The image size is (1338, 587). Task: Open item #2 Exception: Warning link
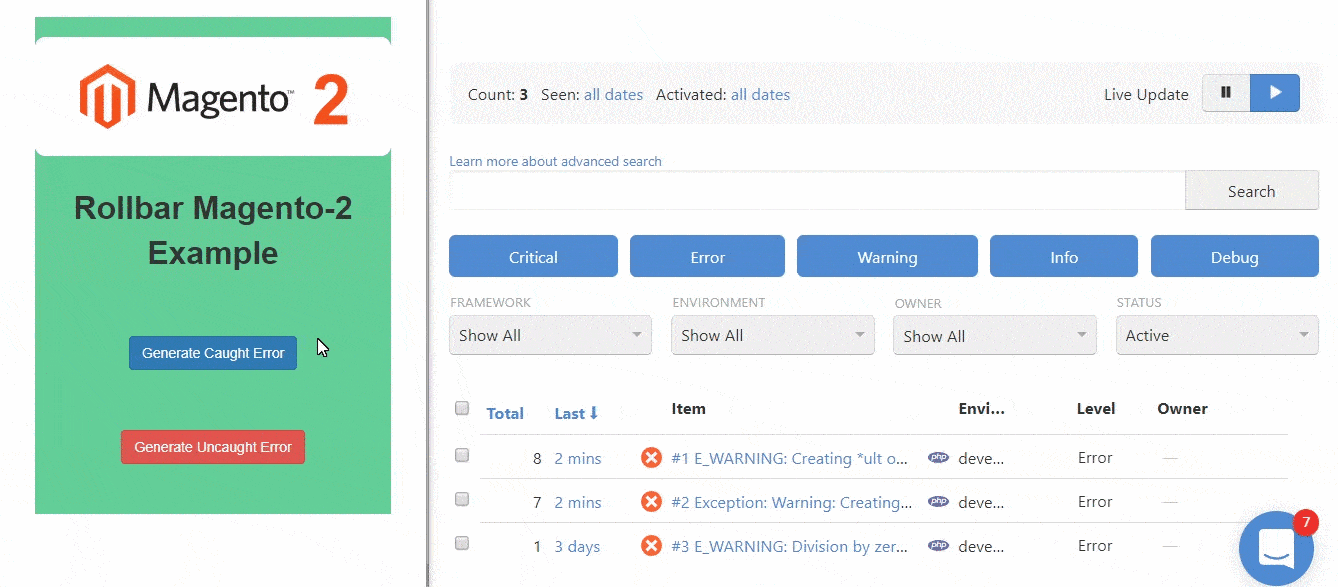(792, 502)
